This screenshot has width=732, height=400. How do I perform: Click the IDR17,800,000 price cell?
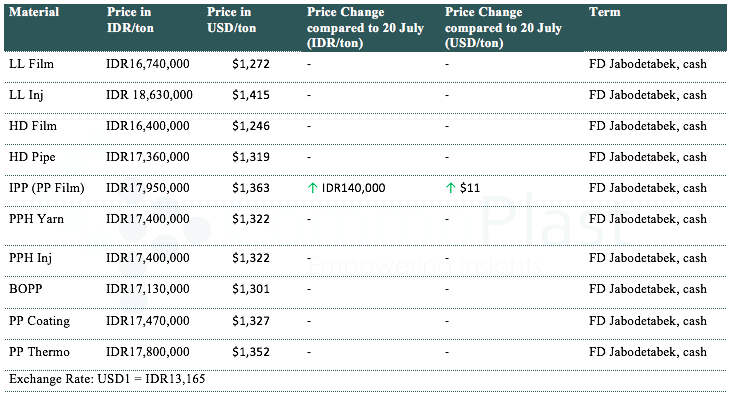click(147, 352)
